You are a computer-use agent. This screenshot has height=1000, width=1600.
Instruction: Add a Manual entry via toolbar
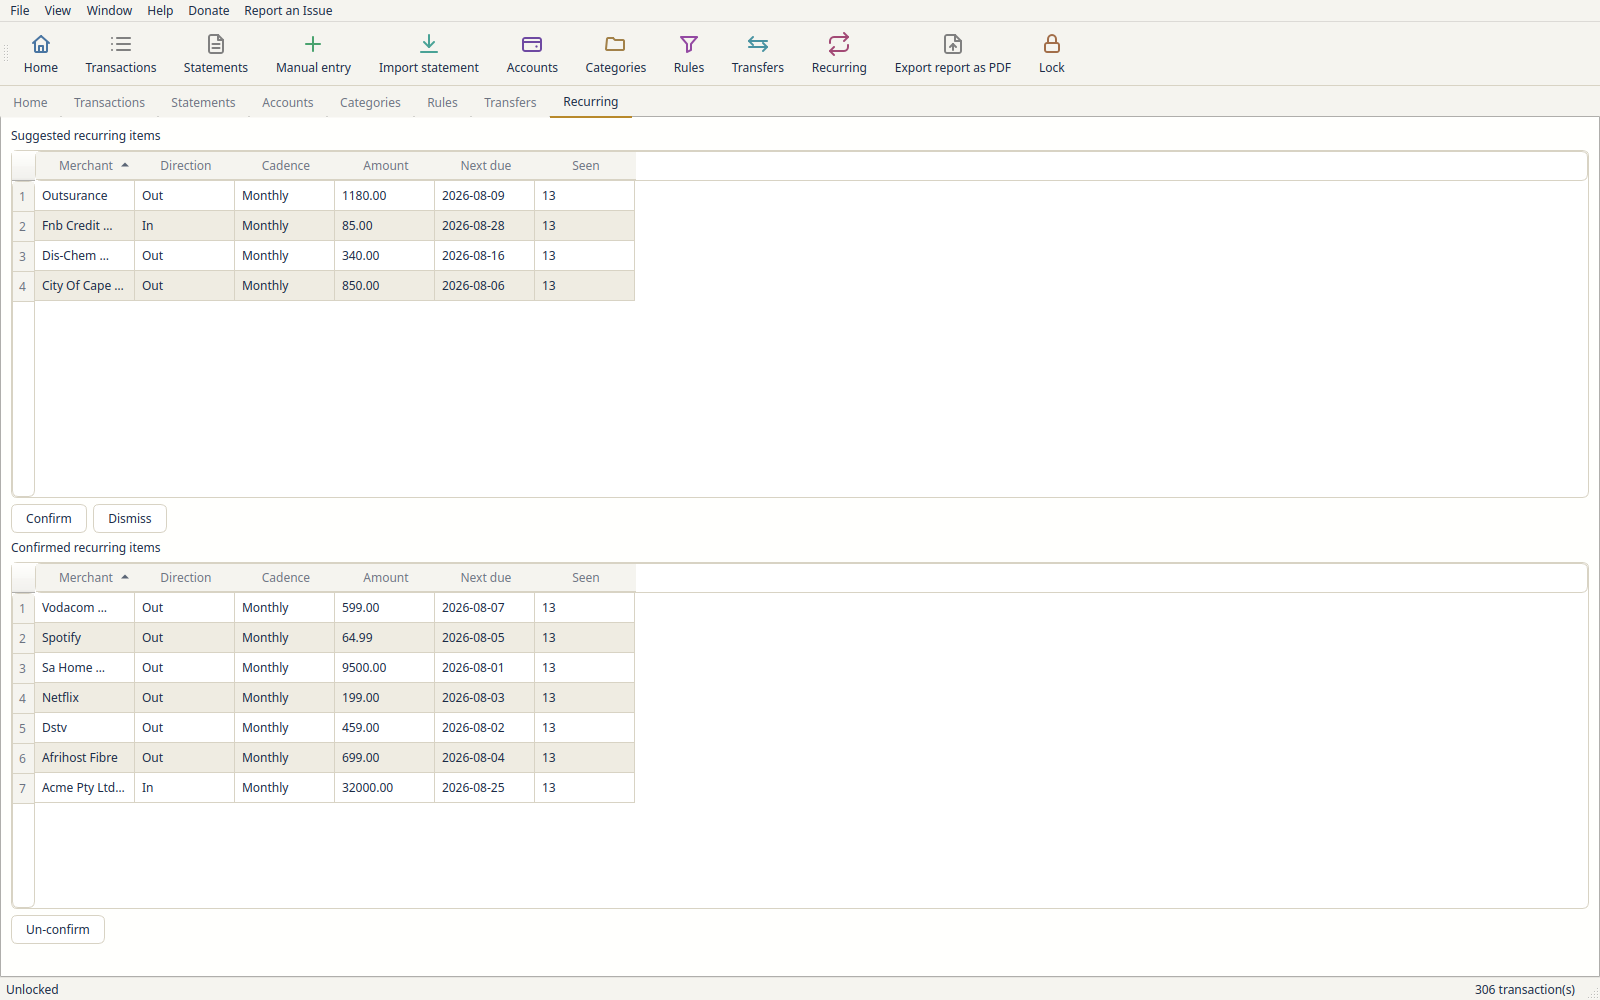click(313, 54)
